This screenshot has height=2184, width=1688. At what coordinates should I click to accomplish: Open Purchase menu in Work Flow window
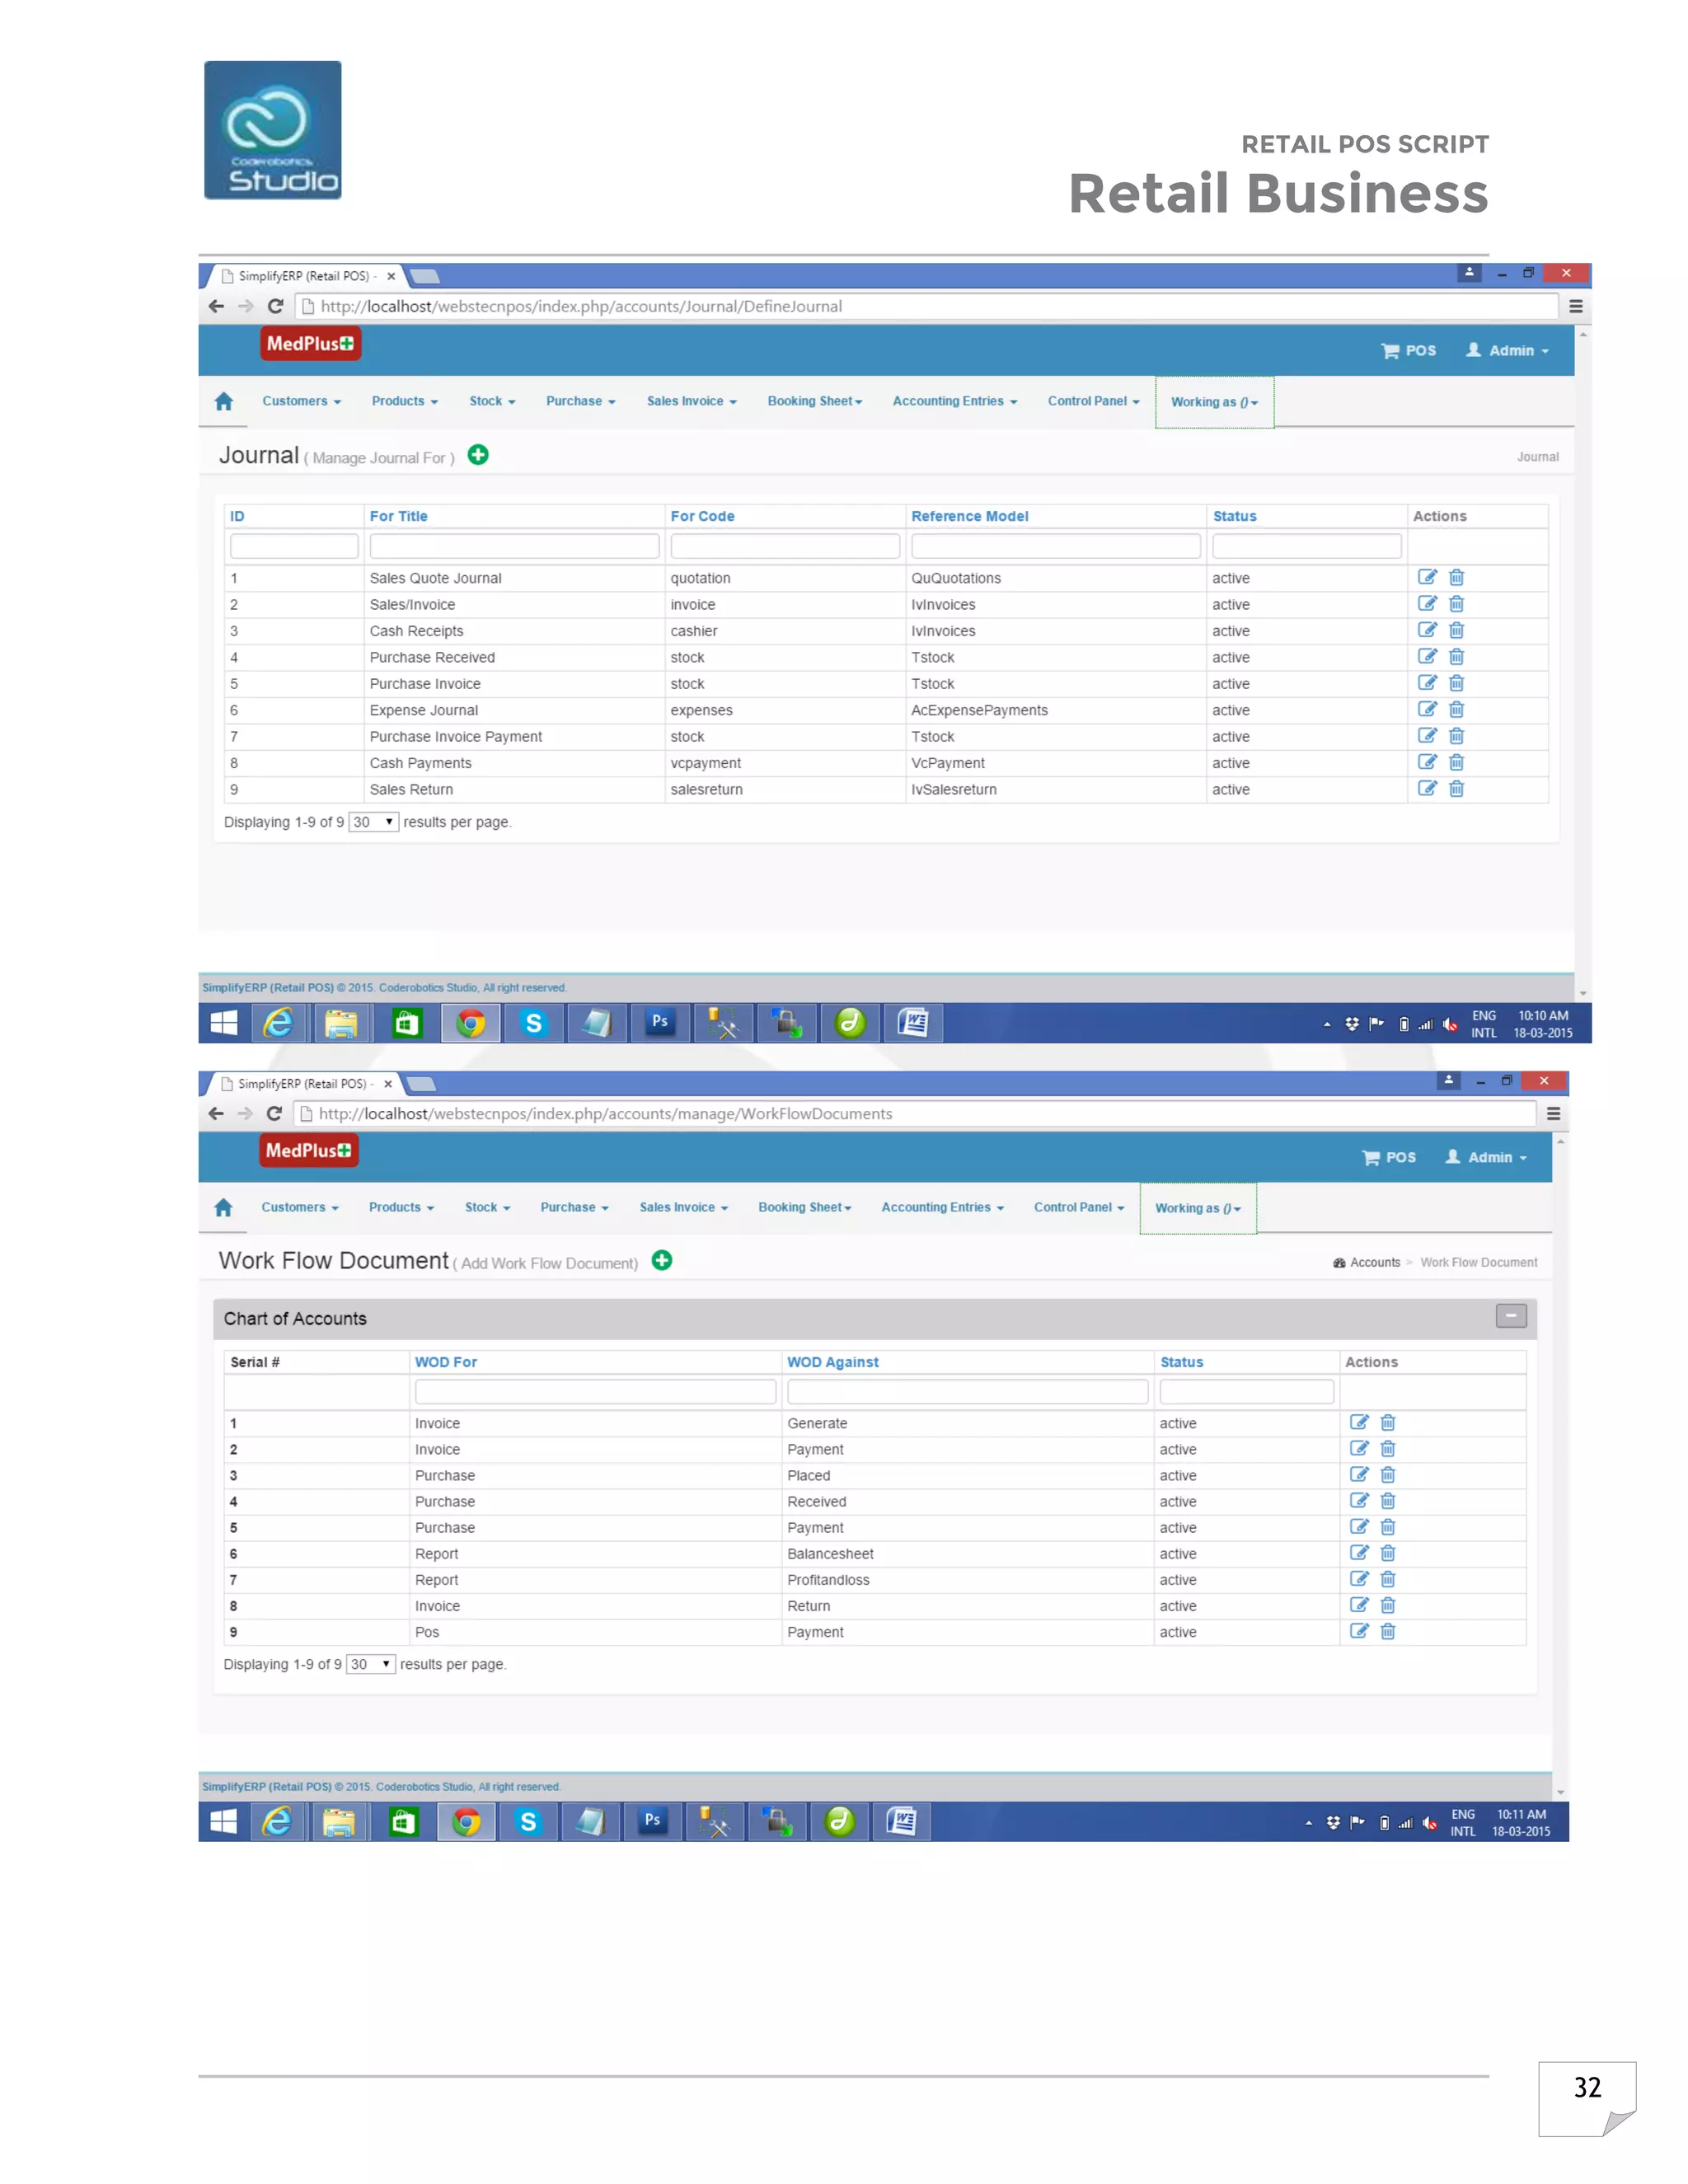[x=574, y=1207]
